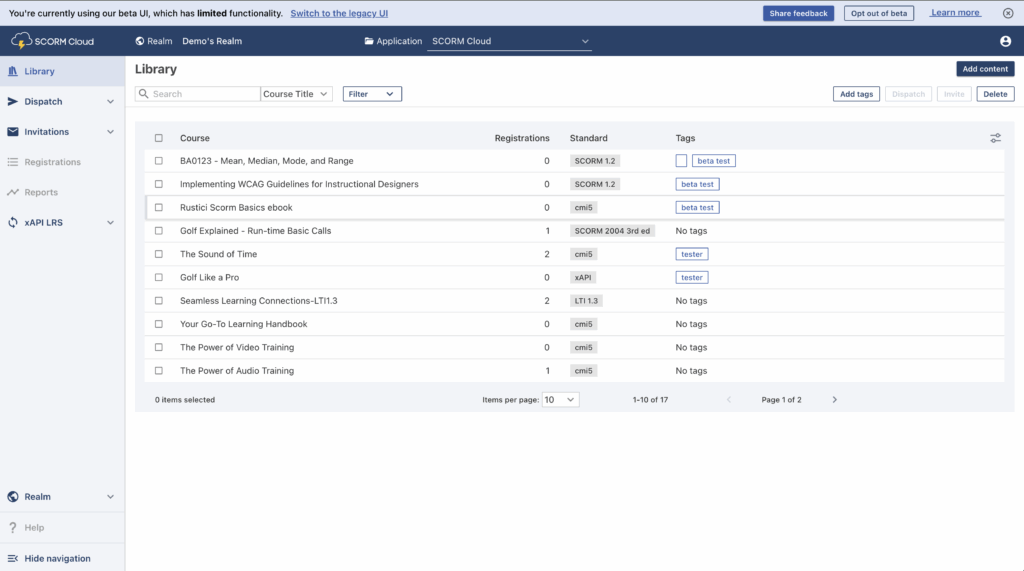
Task: Click the Library books icon
Action: point(12,71)
